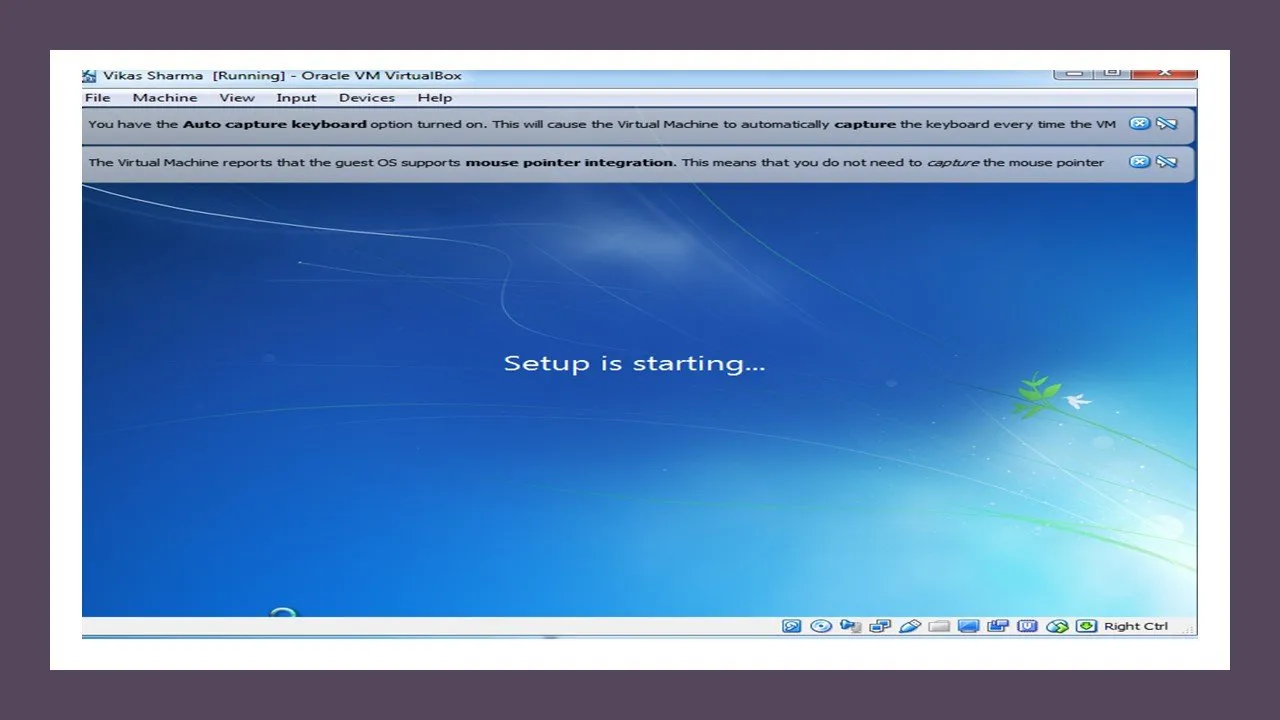Click the display status icon

(x=968, y=626)
